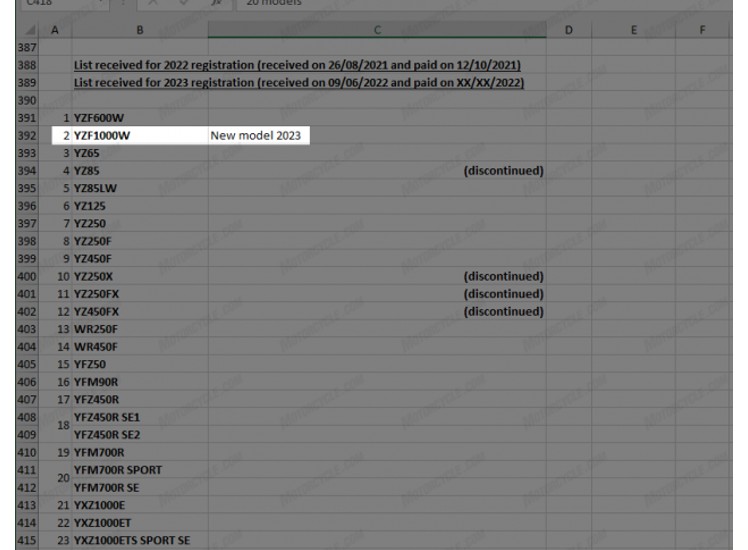
Task: Select the column D header
Action: (x=568, y=31)
